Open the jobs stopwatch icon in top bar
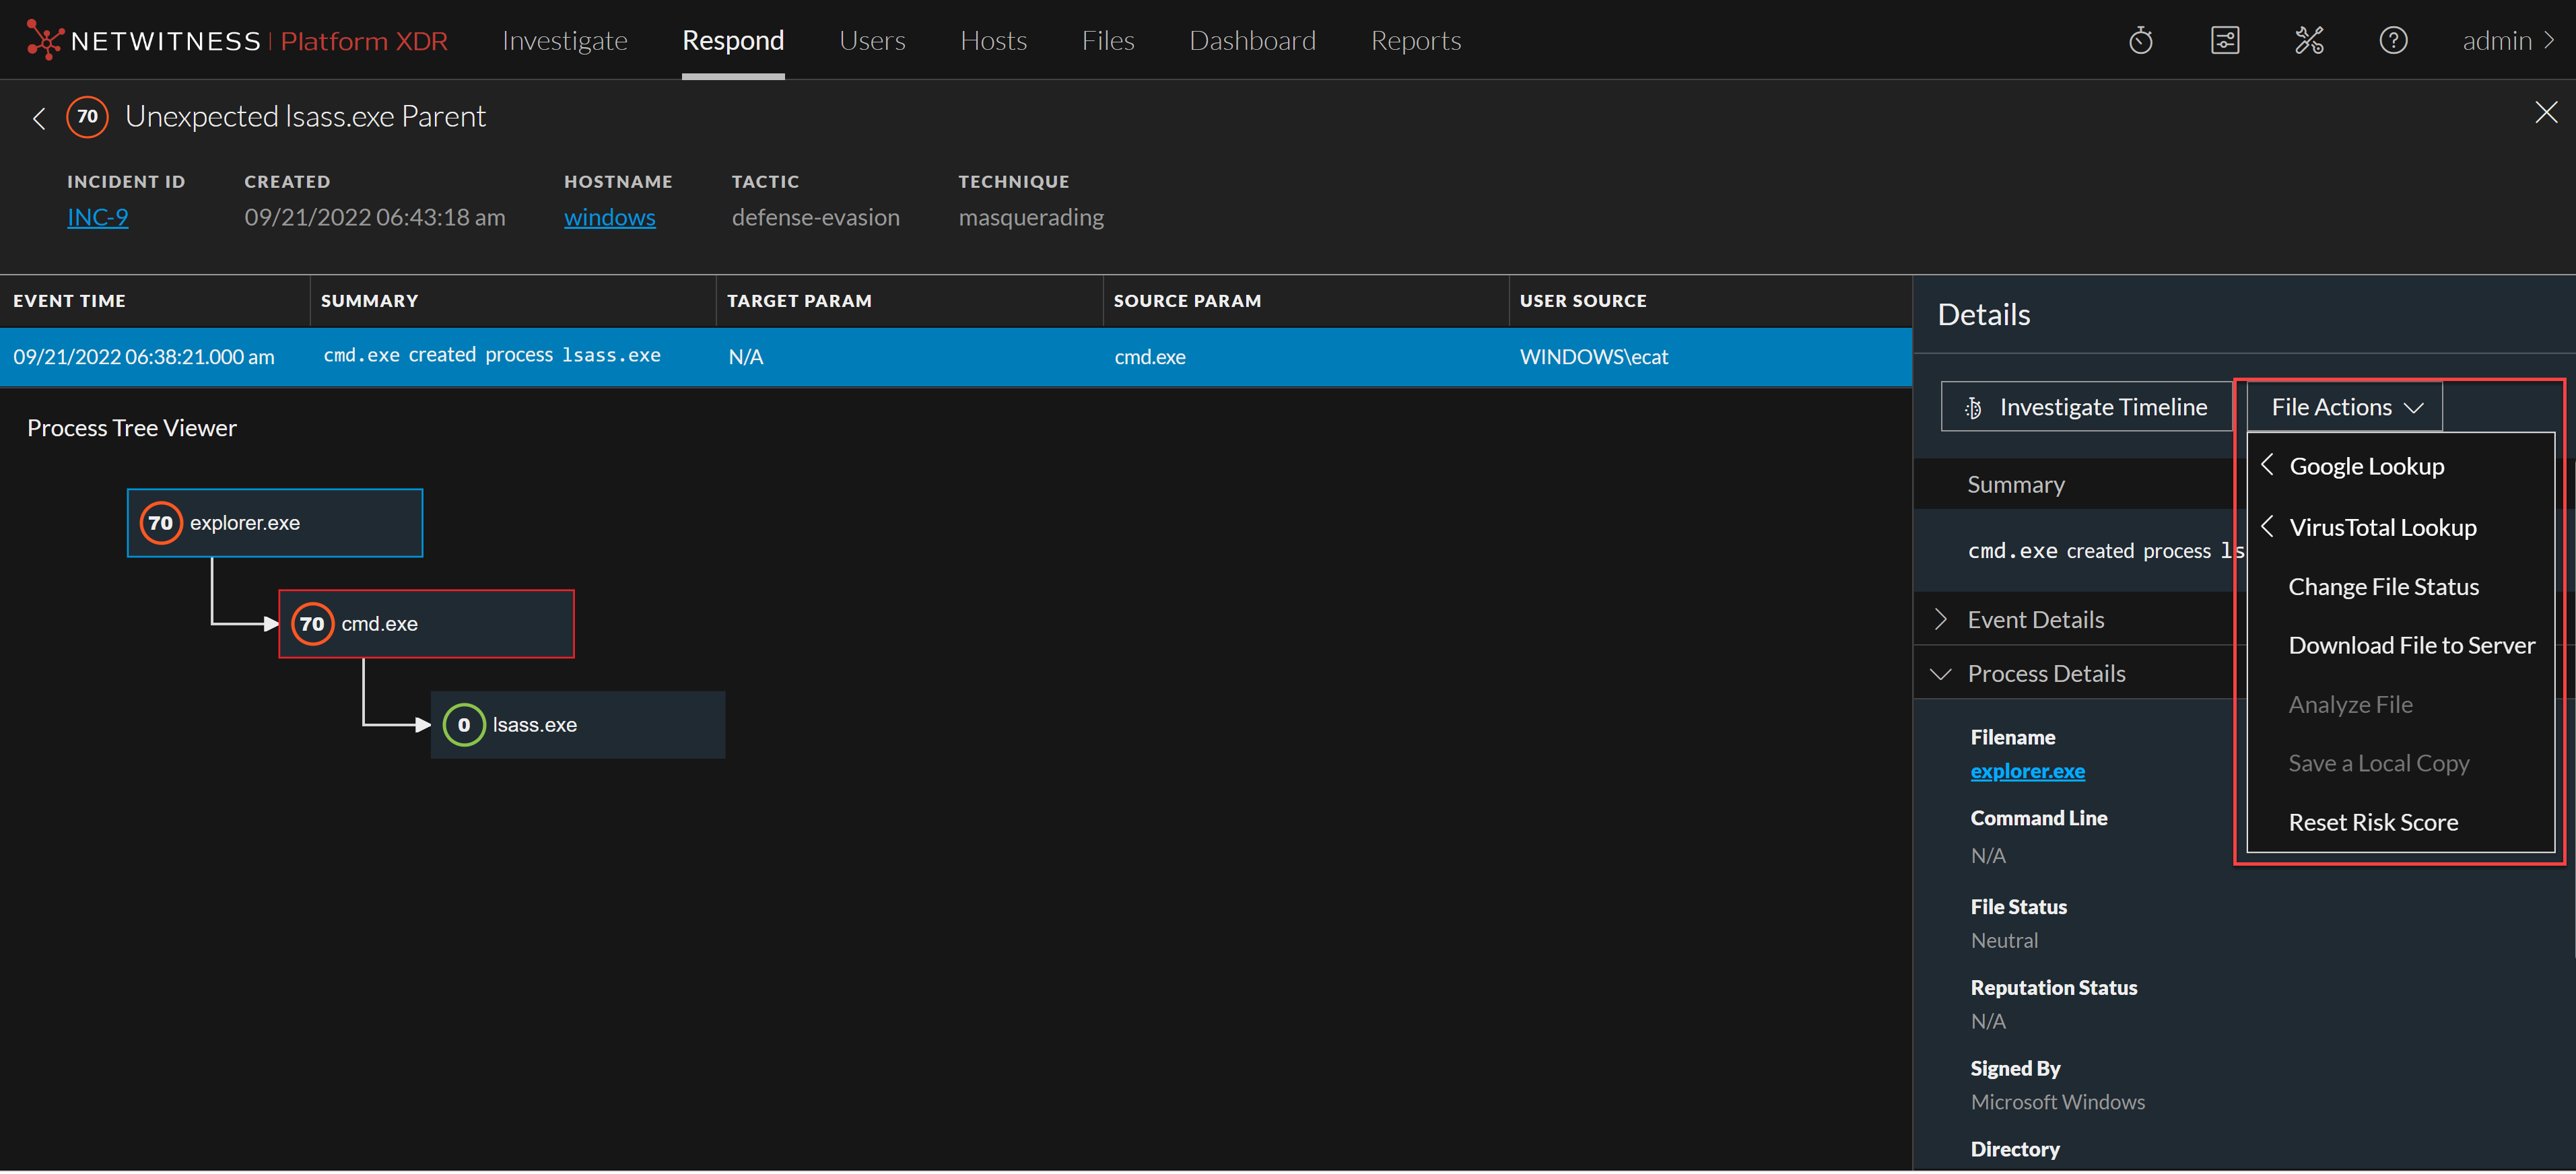2576x1174 pixels. click(2141, 40)
